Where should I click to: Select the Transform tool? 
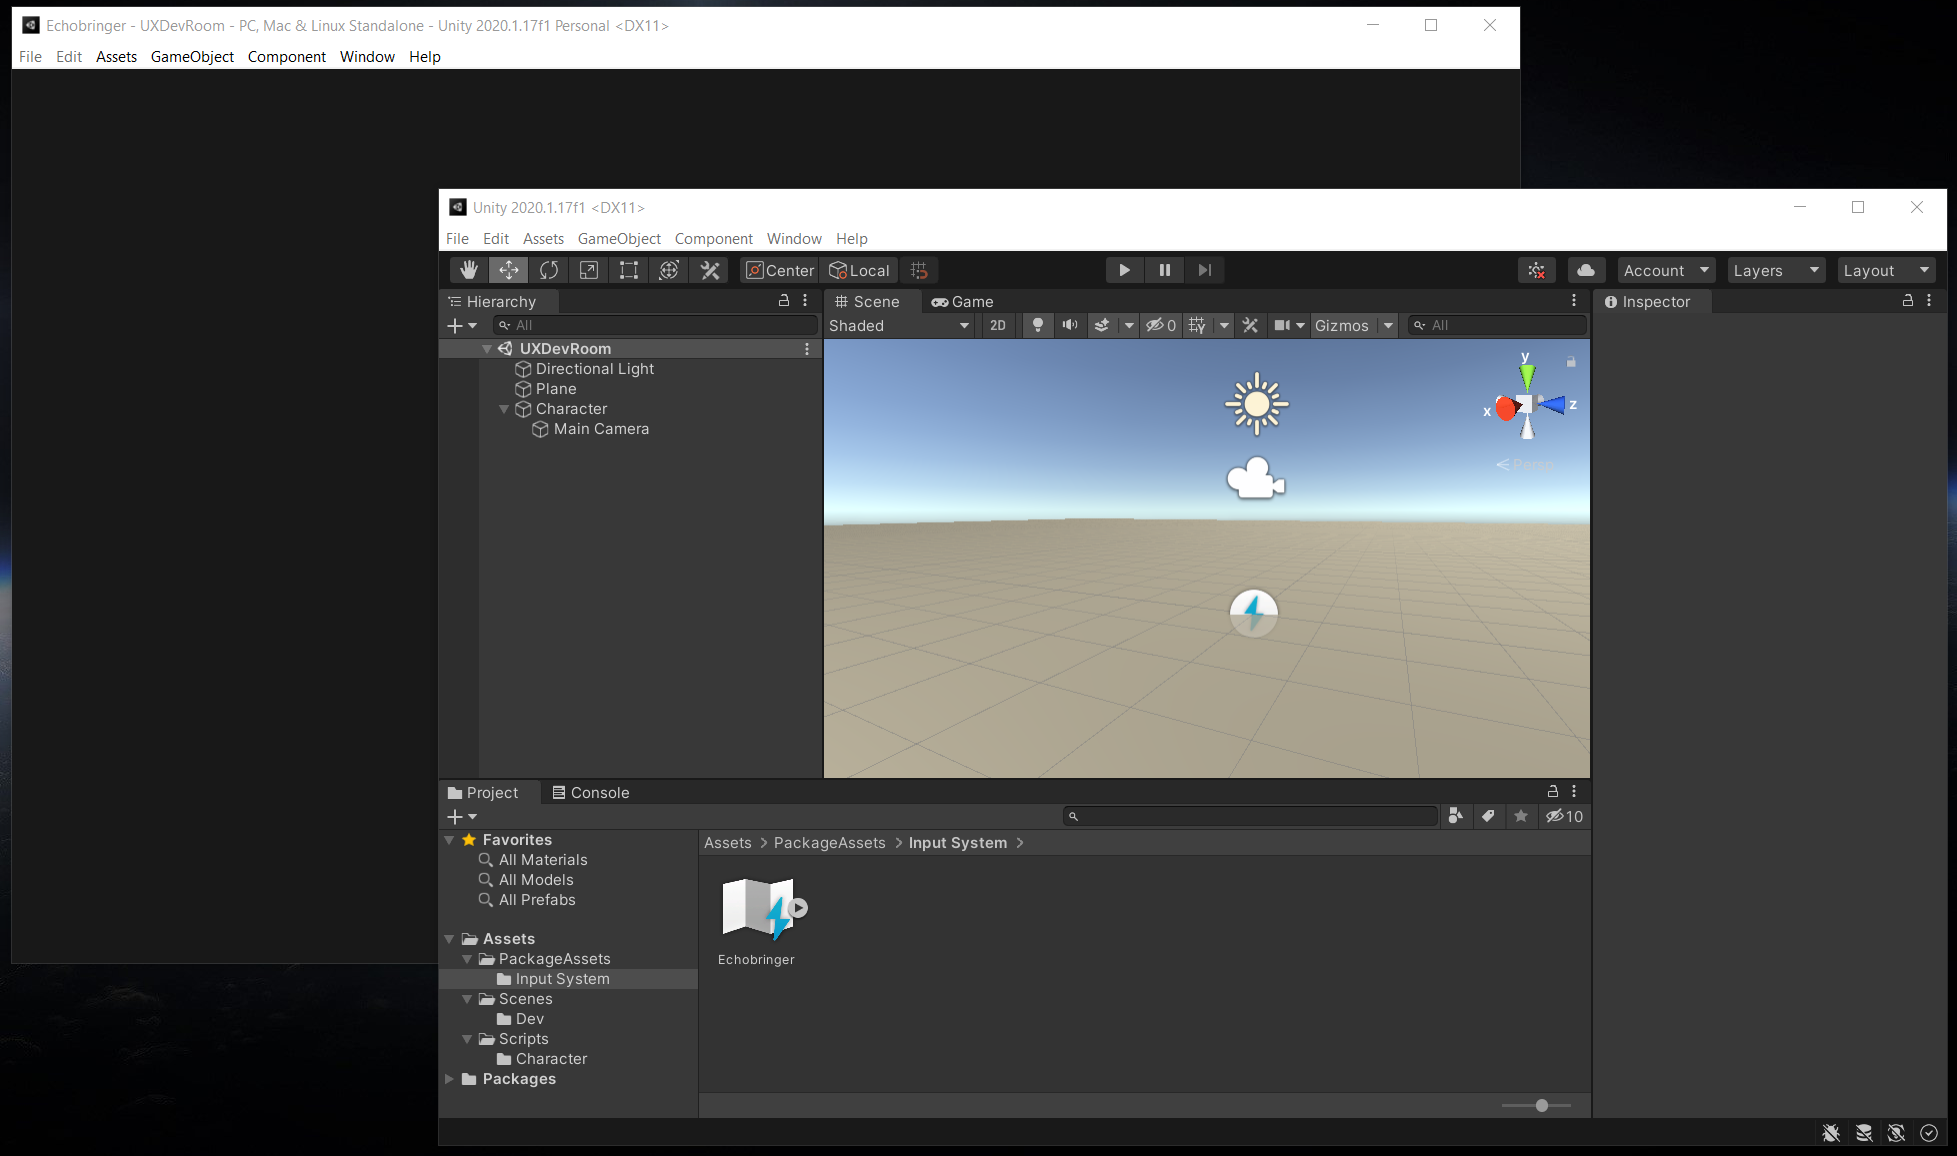coord(669,270)
